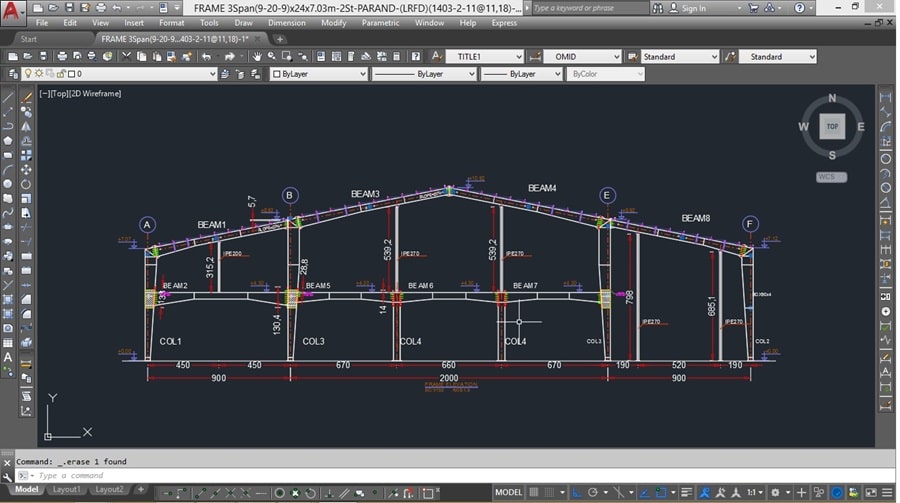Toggle Annotation visibility icon in status bar
Screen dimensions: 900x503
pos(705,492)
